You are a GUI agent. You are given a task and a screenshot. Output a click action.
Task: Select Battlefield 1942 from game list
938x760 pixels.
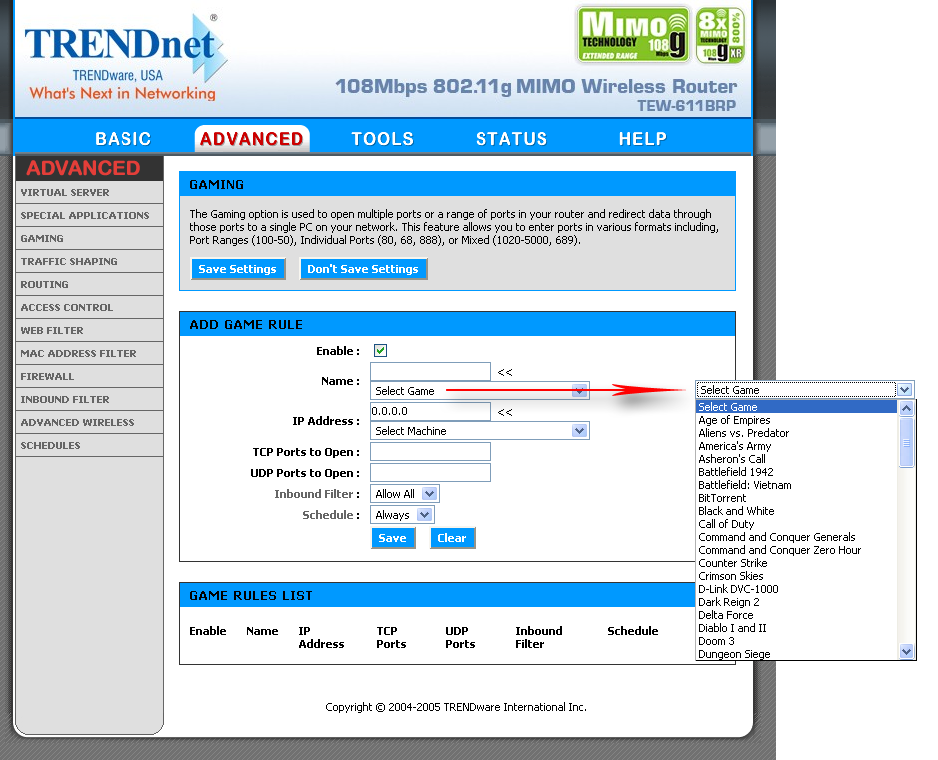[x=797, y=472]
